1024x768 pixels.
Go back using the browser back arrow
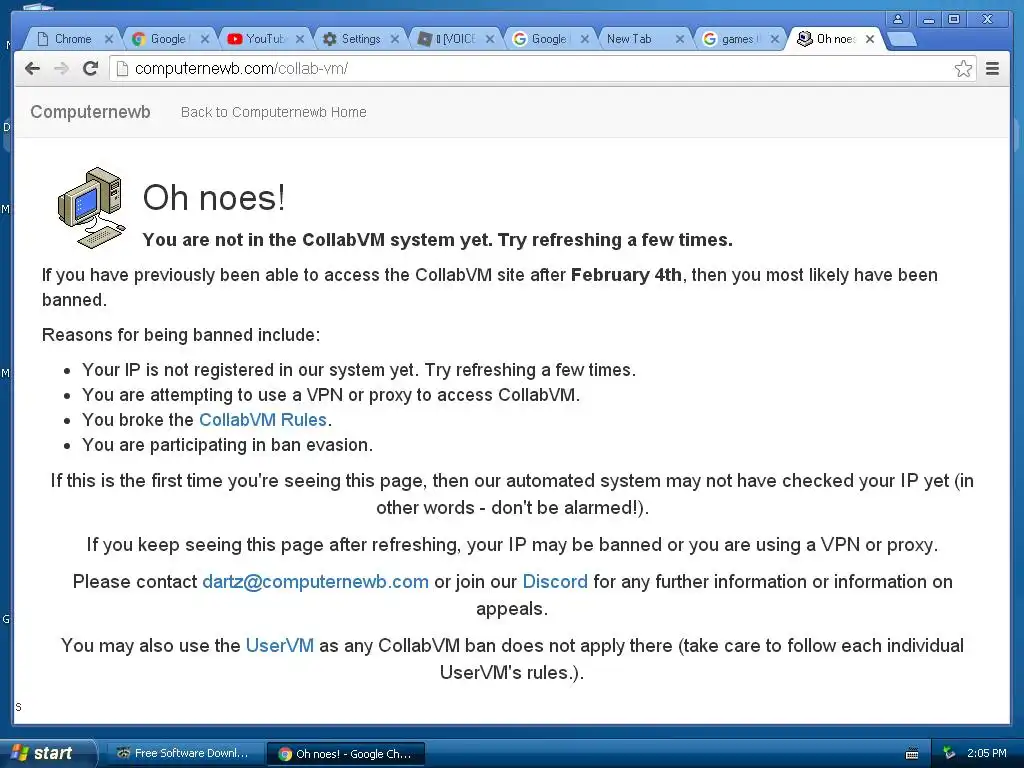pos(32,69)
